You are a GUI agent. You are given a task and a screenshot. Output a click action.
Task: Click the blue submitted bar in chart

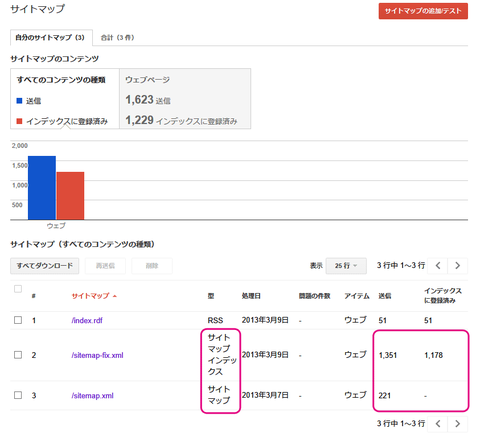click(42, 188)
